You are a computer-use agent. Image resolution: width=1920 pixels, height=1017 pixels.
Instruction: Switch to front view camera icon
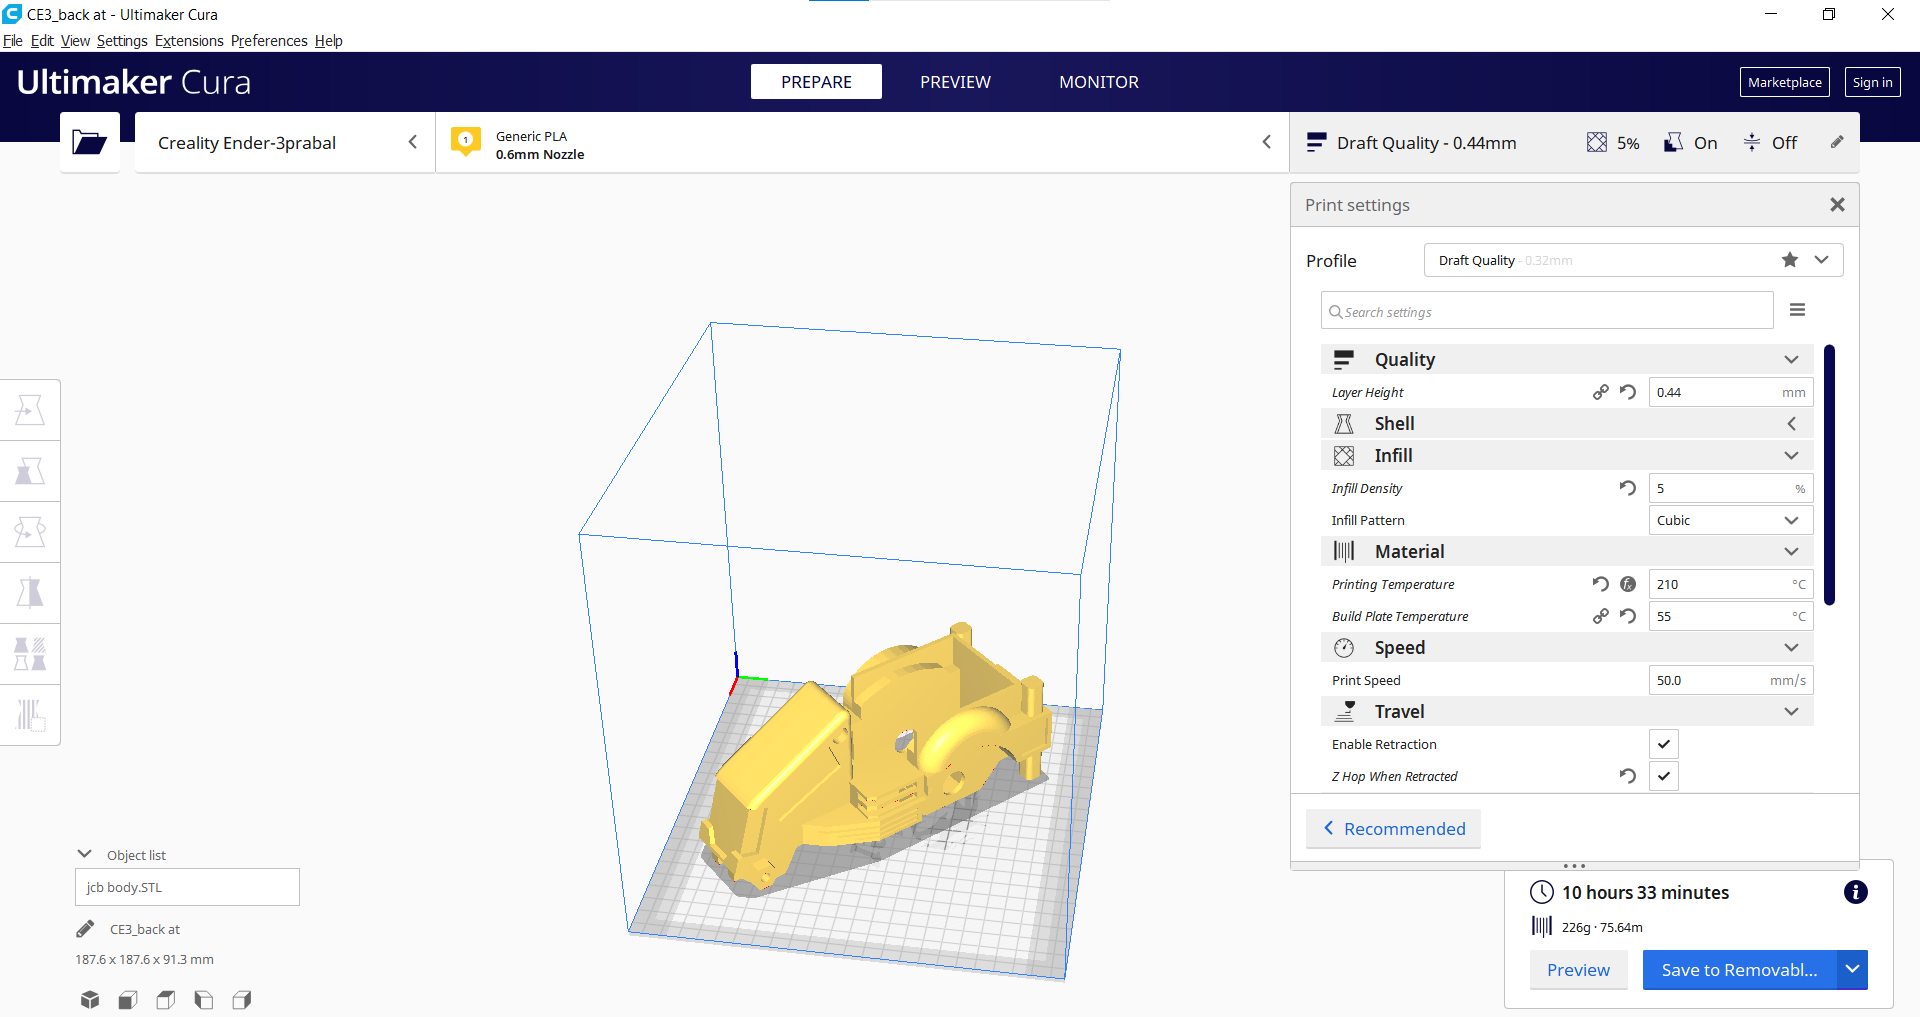(128, 999)
